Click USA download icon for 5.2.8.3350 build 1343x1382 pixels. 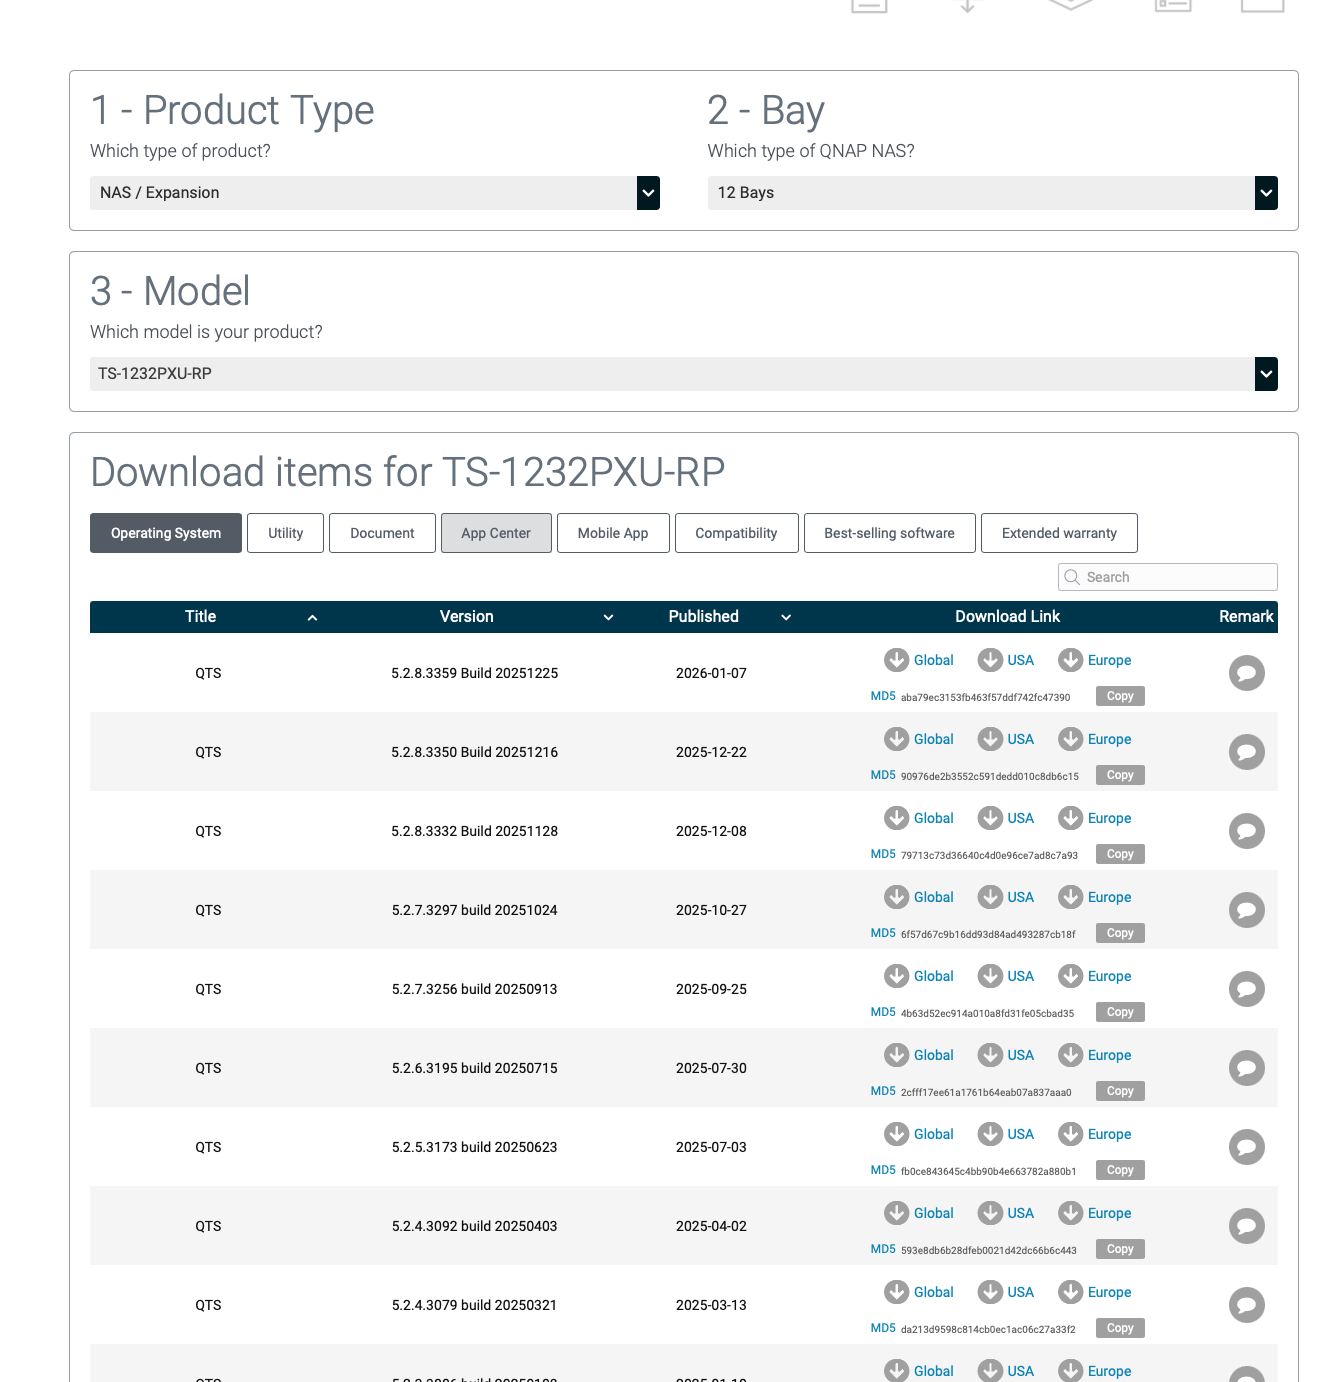(990, 739)
